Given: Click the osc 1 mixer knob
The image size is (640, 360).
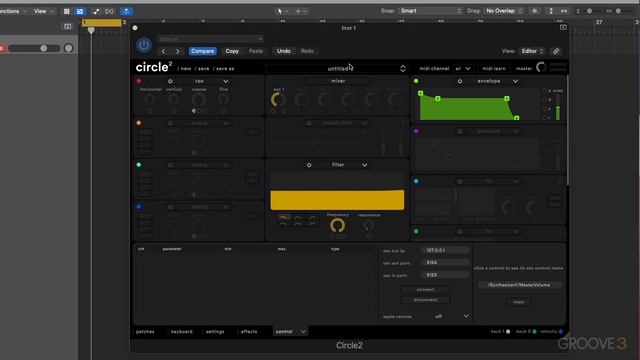Looking at the screenshot, I should pyautogui.click(x=278, y=99).
